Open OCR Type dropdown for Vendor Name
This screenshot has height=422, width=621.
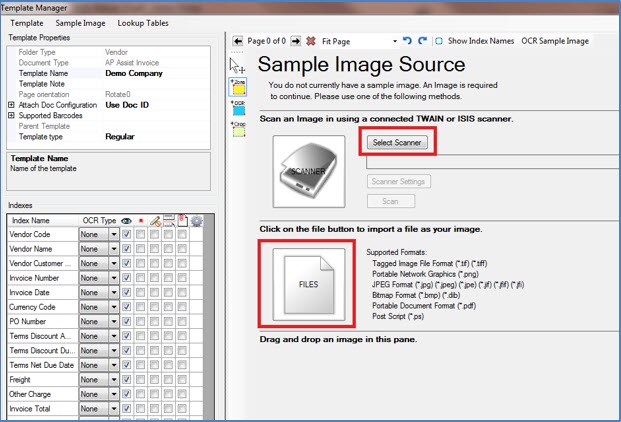click(x=114, y=248)
